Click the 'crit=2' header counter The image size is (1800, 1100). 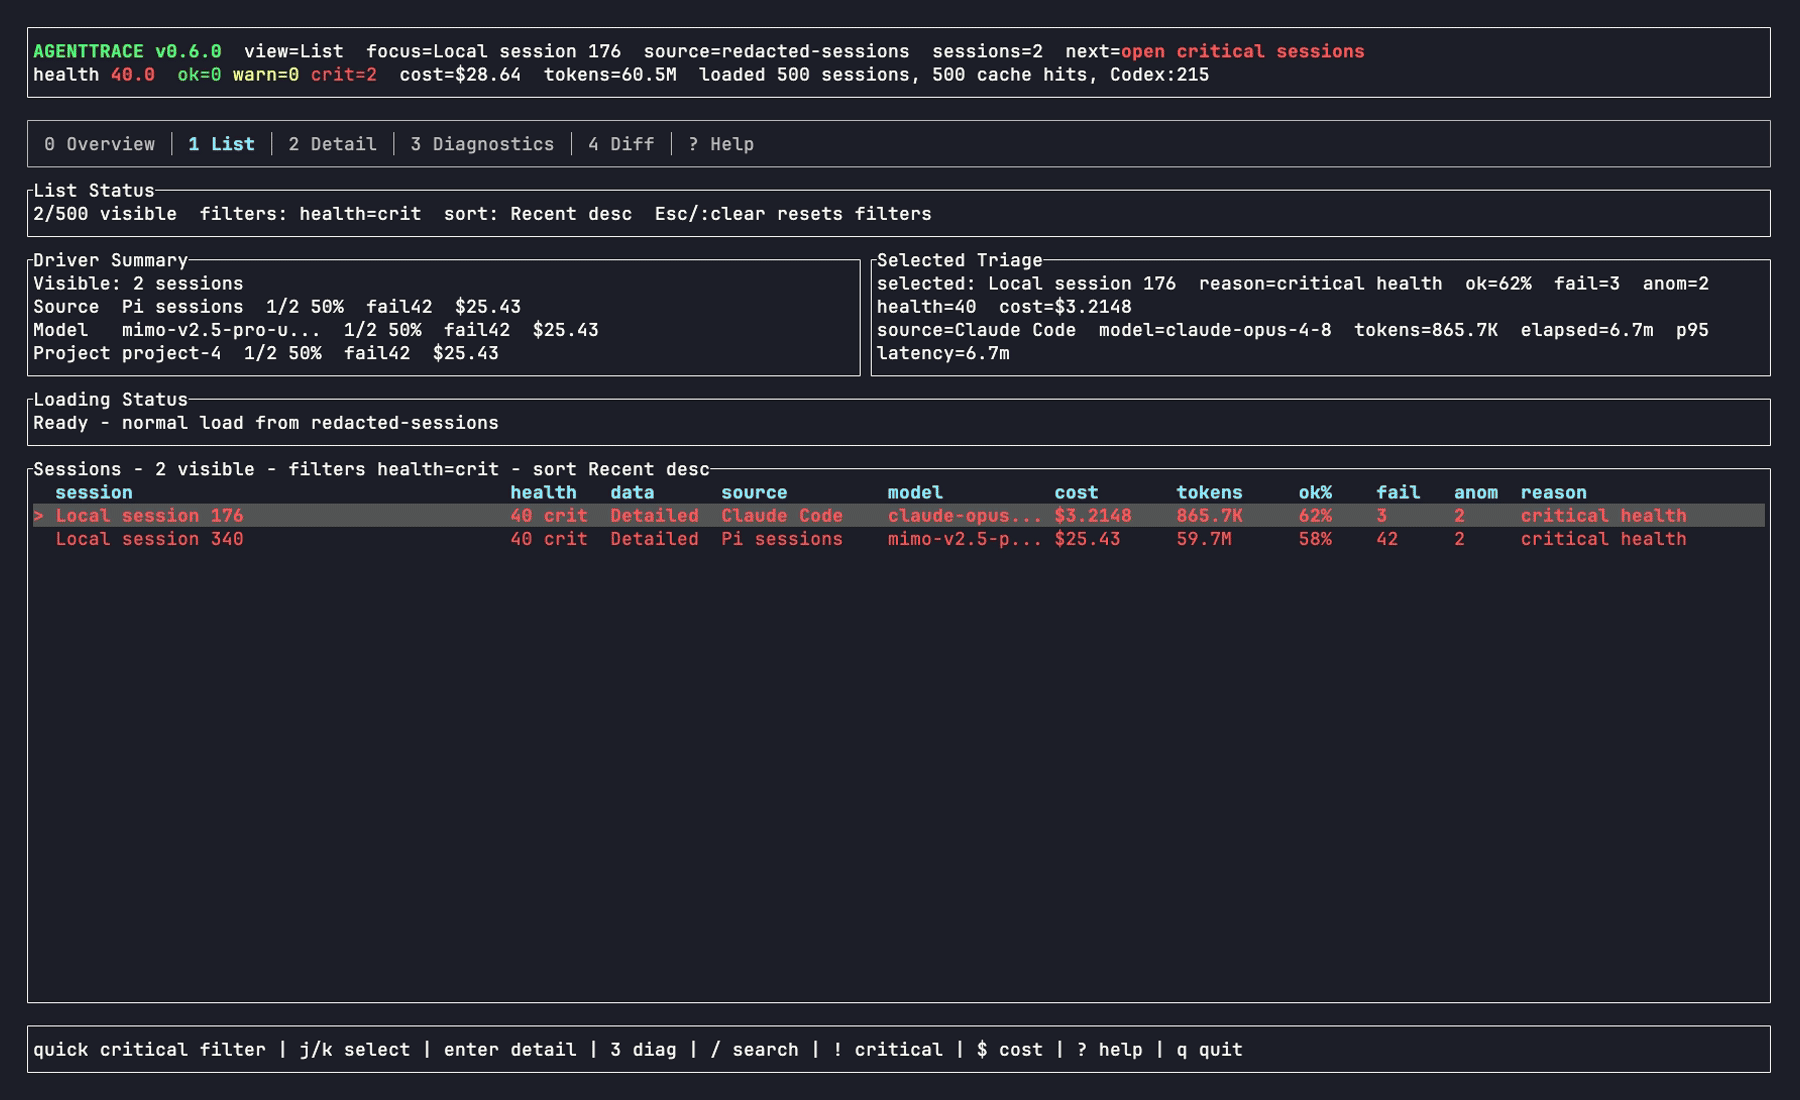343,75
